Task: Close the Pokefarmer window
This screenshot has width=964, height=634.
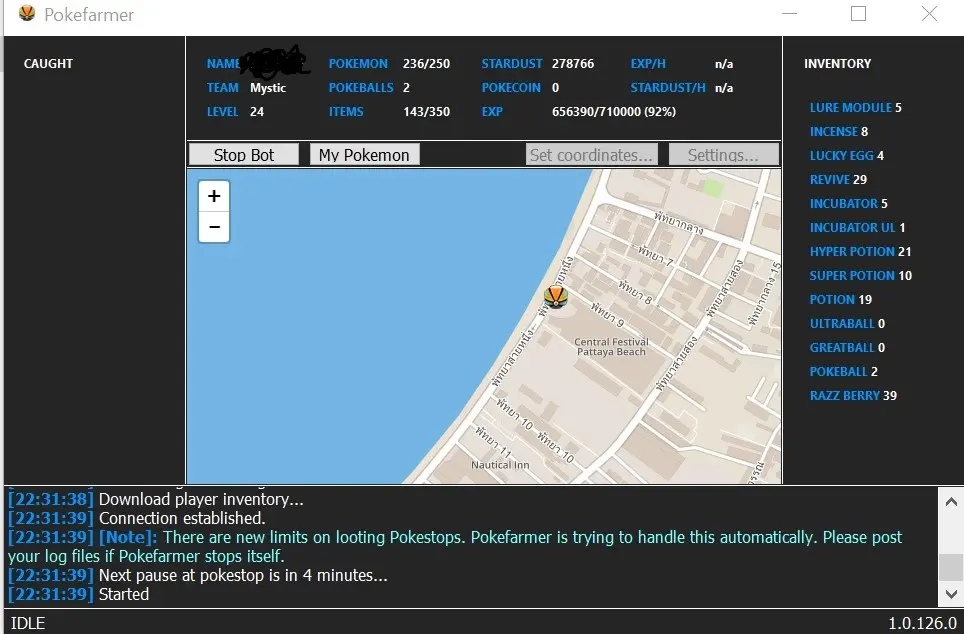Action: coord(929,14)
